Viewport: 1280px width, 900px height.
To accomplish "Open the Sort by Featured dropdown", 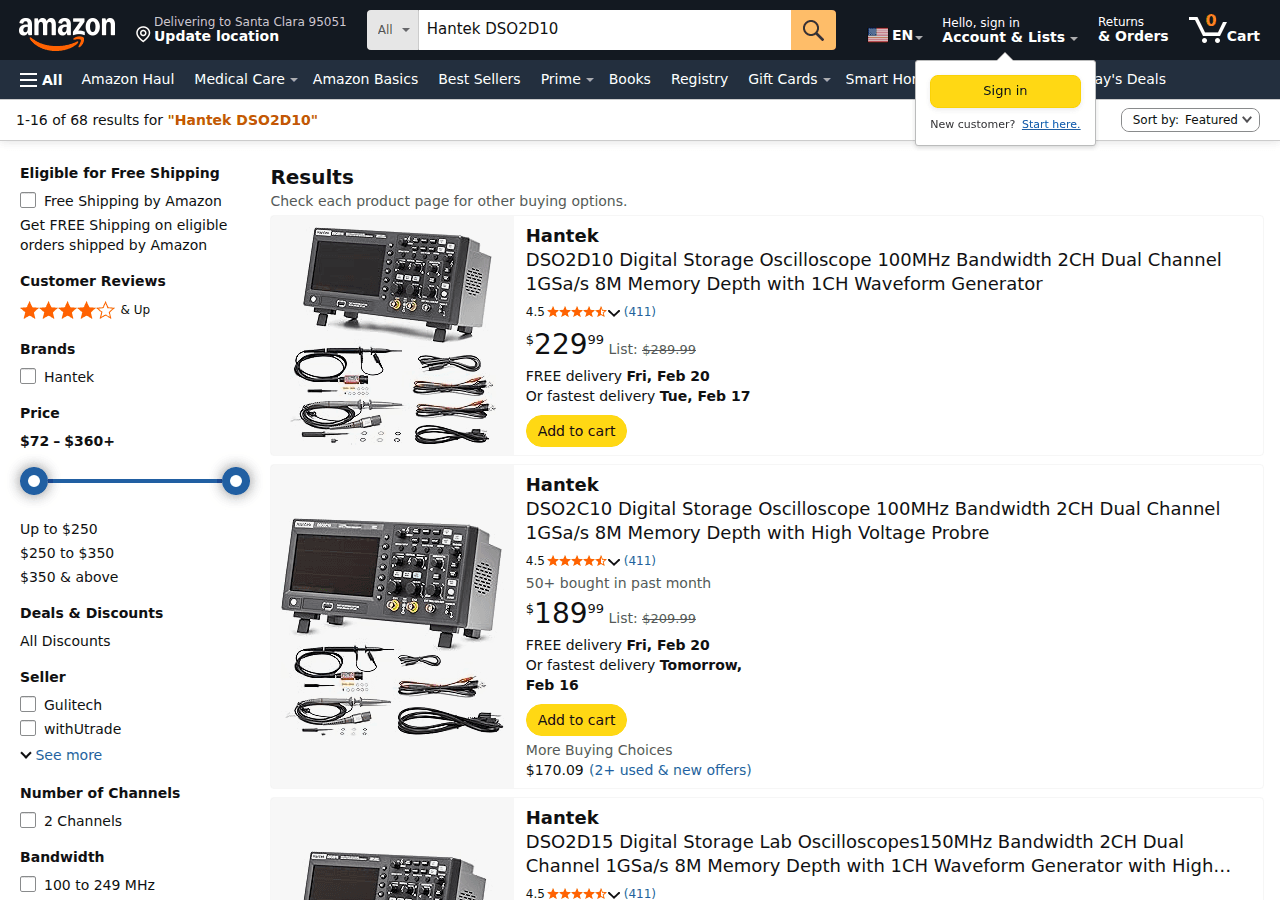I will click(1190, 119).
